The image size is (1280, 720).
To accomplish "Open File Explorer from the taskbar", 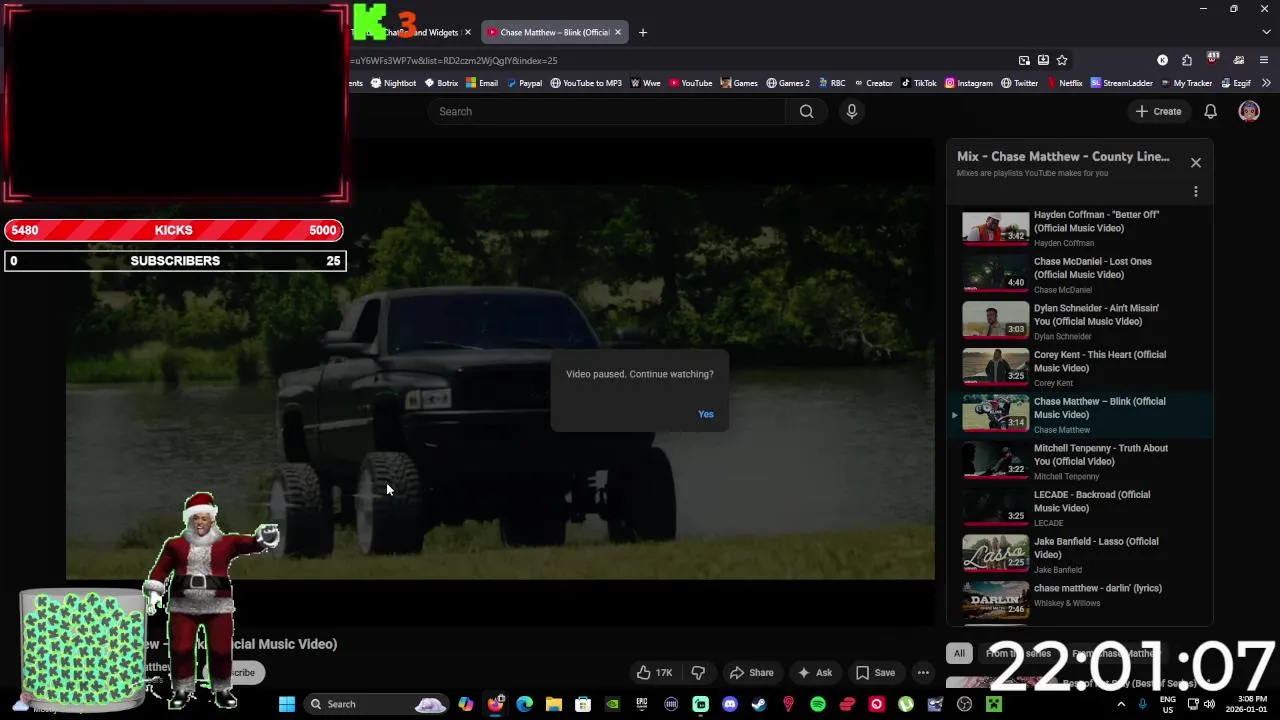I will 553,704.
